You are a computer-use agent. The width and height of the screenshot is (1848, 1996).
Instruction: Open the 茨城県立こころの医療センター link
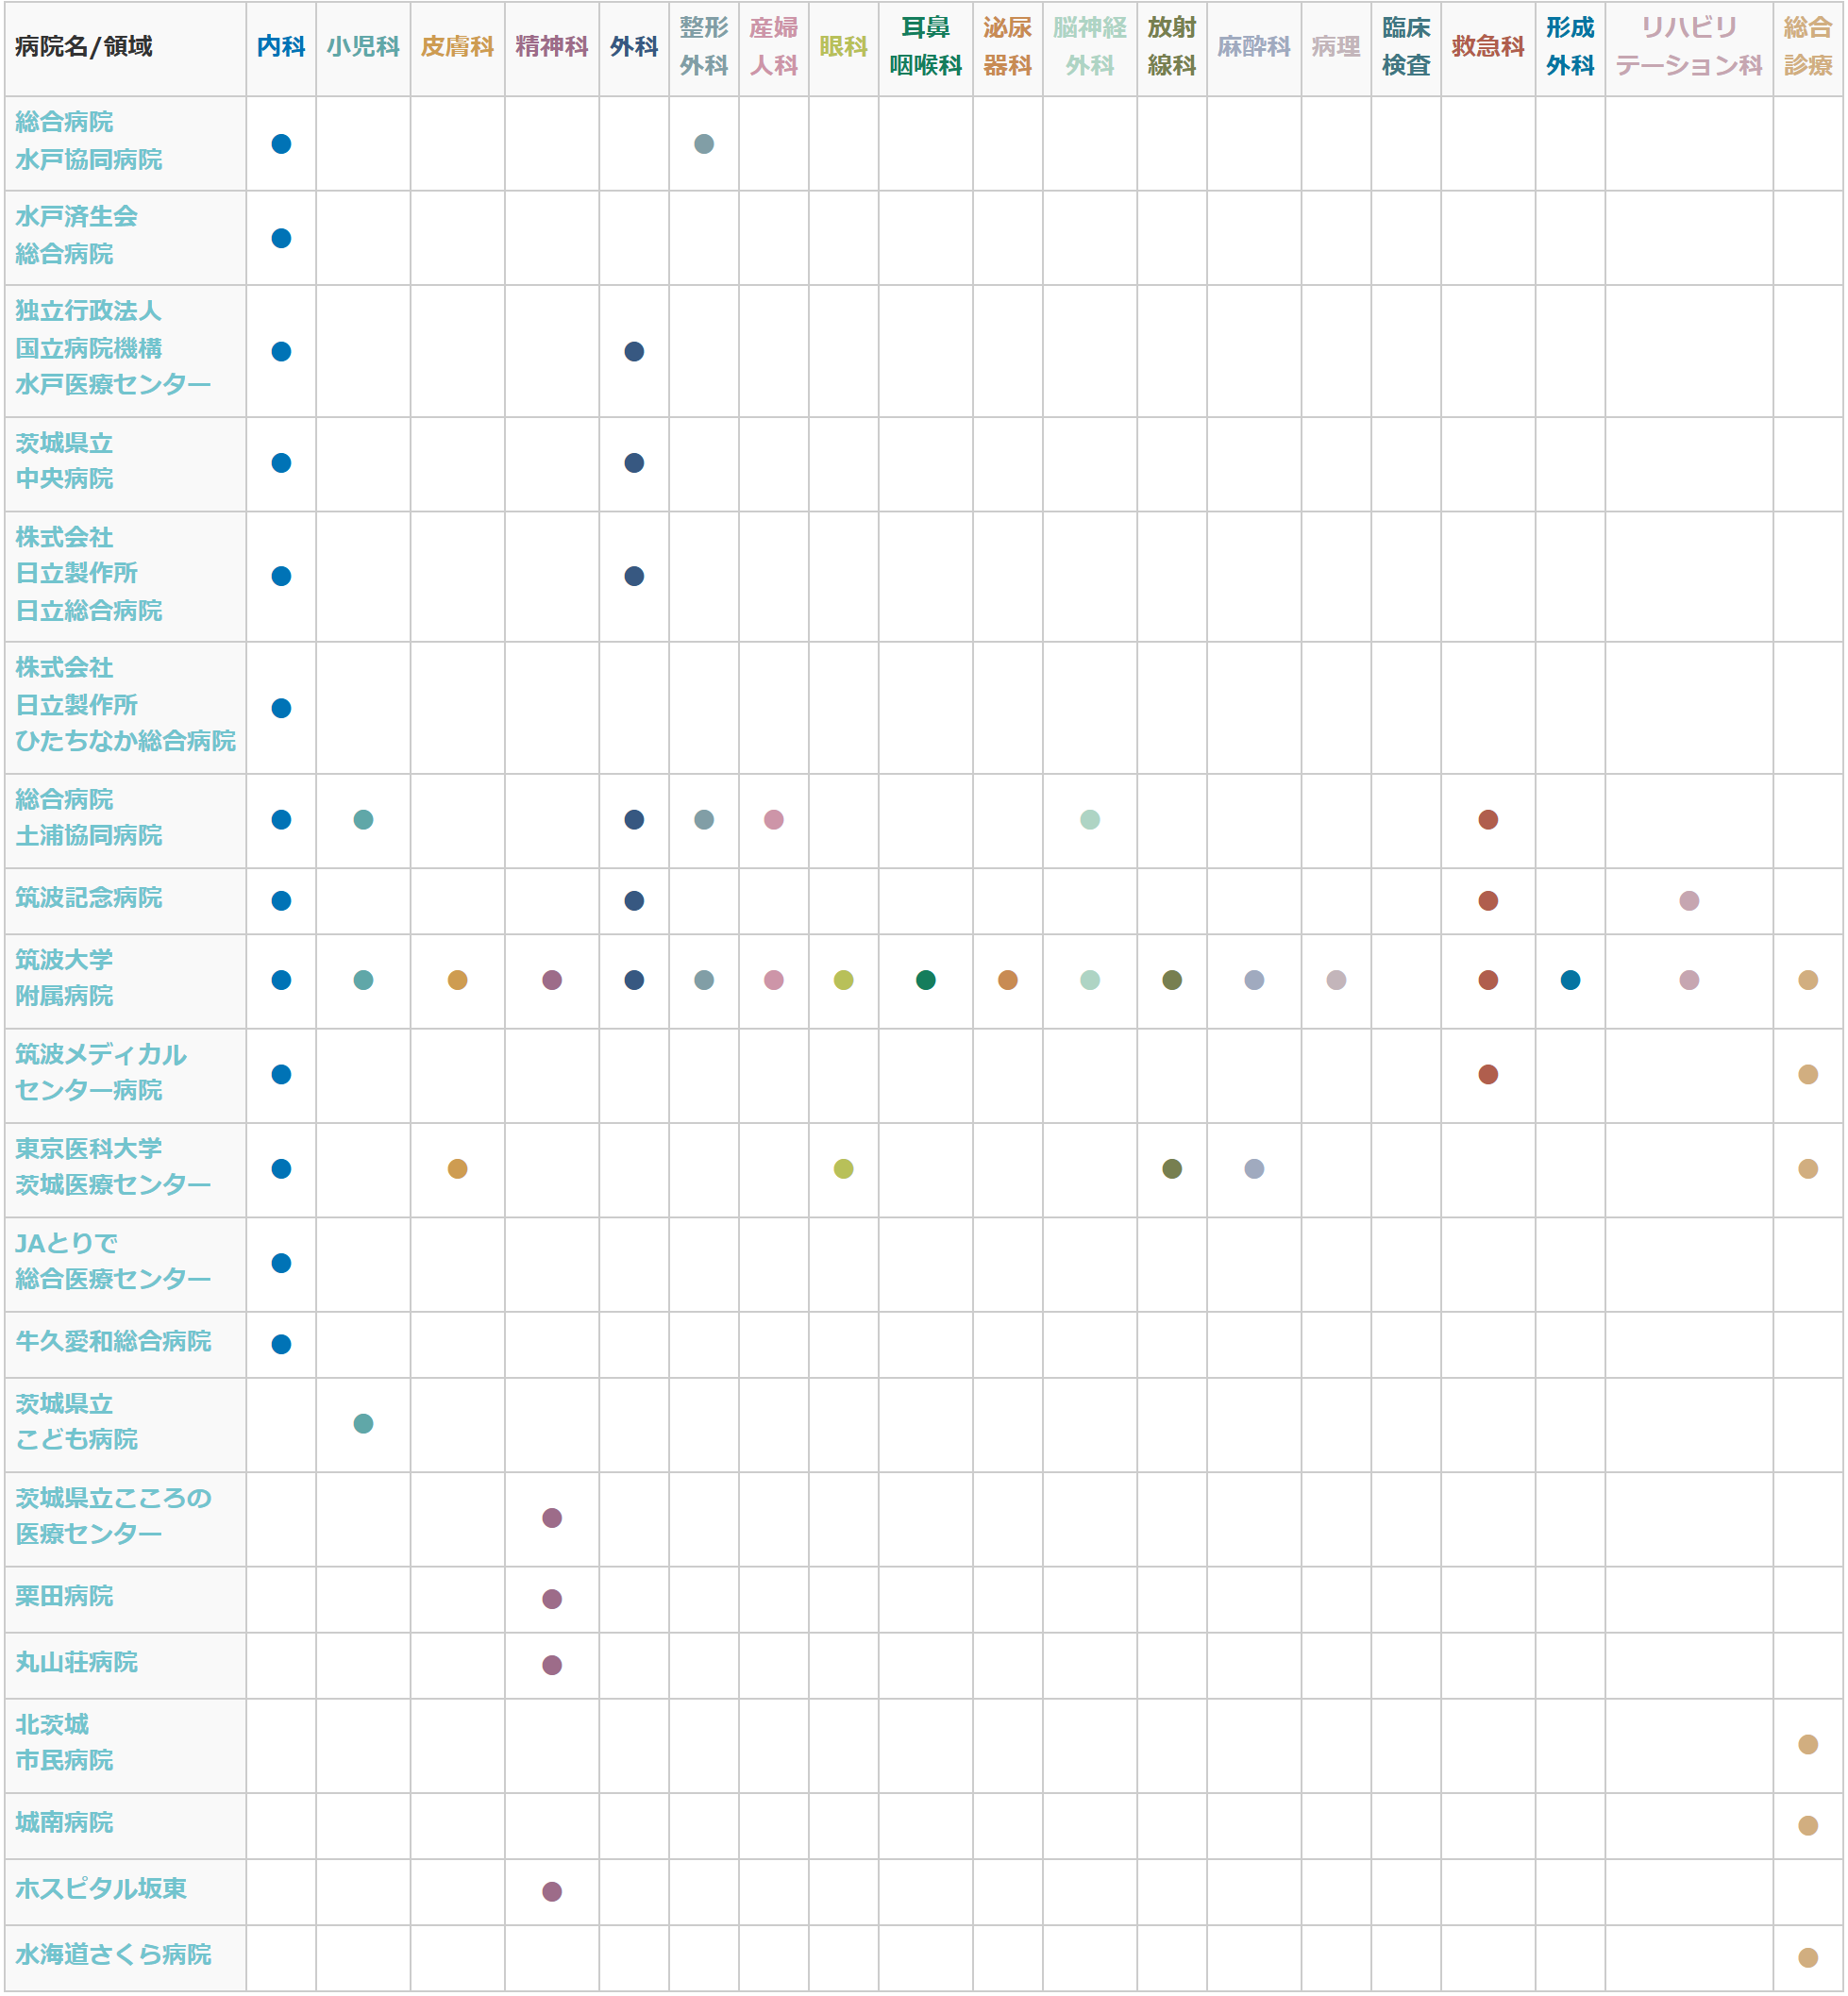tap(113, 1516)
